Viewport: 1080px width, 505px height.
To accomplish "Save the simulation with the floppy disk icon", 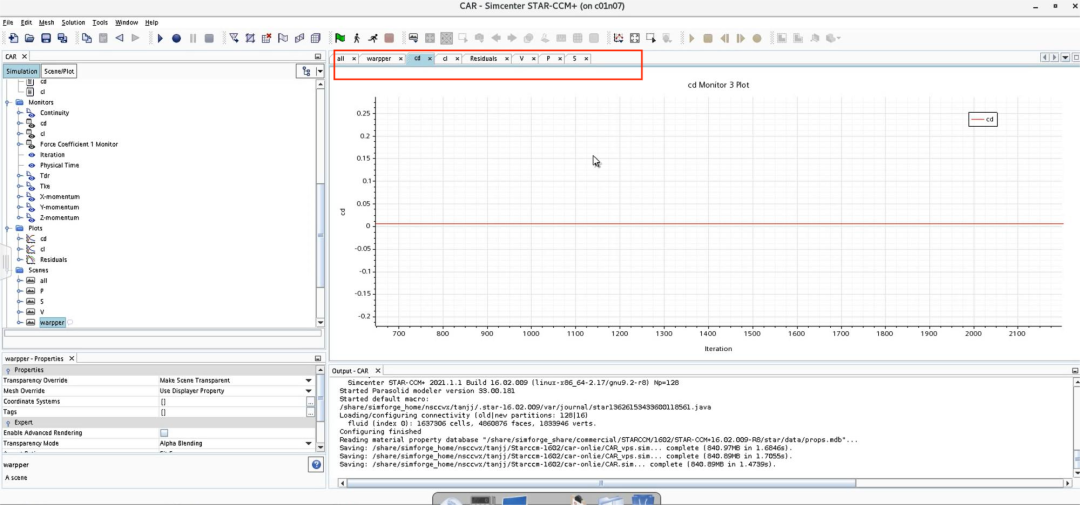I will click(x=46, y=39).
